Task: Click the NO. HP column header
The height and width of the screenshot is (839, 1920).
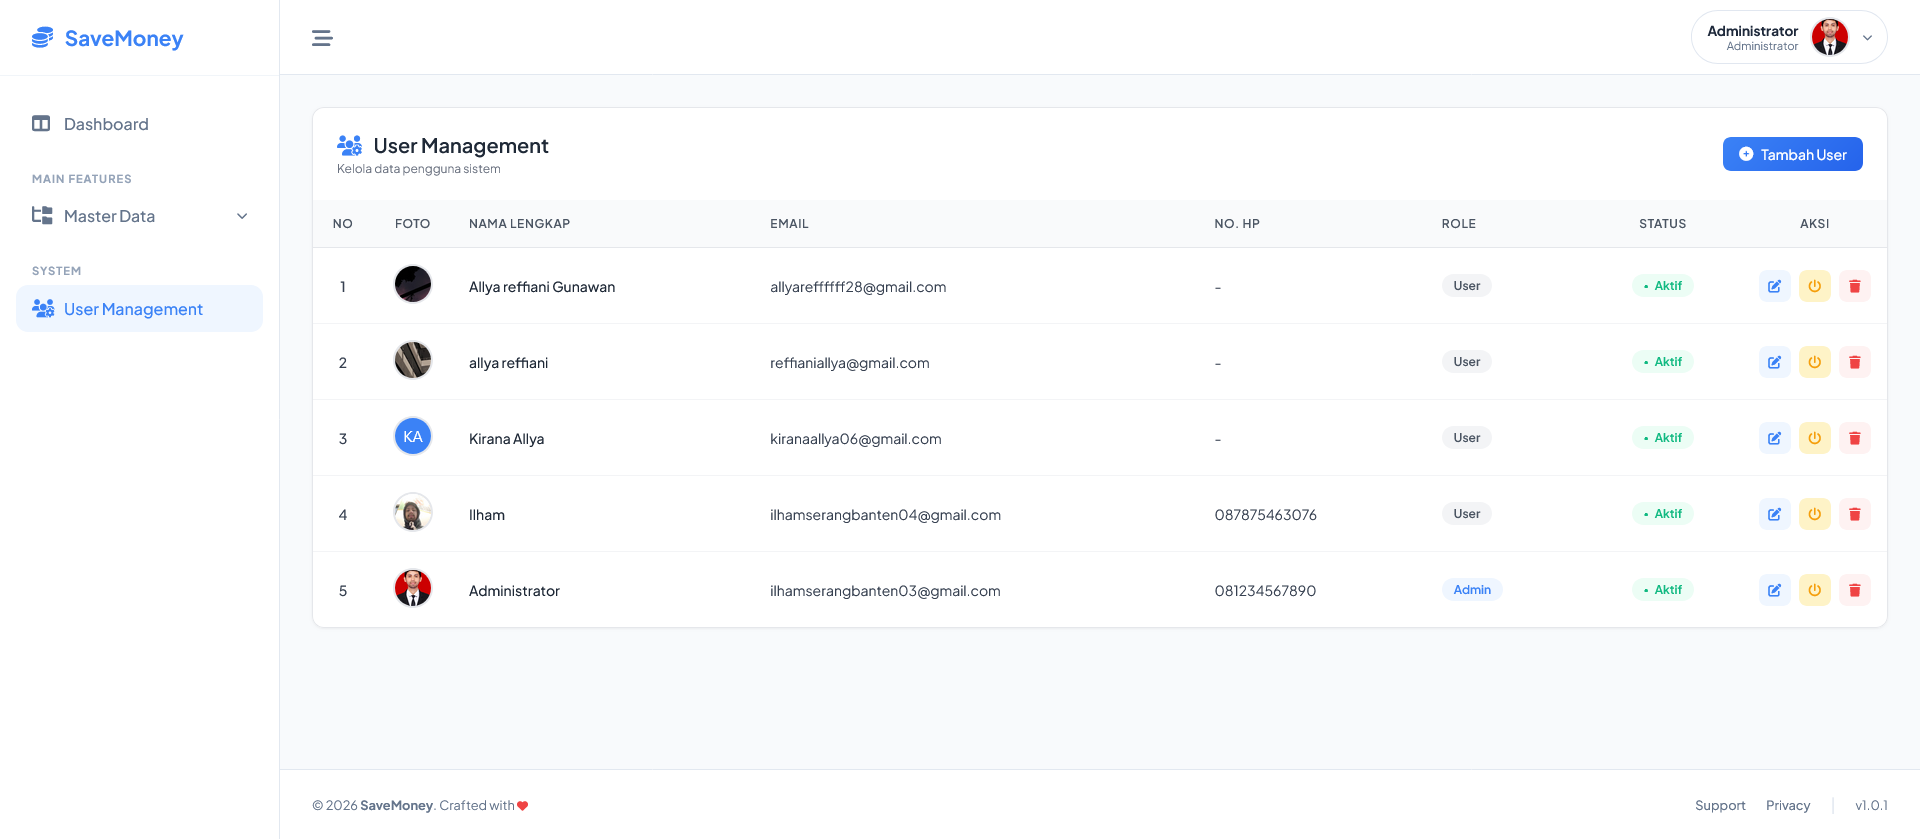Action: 1237,224
